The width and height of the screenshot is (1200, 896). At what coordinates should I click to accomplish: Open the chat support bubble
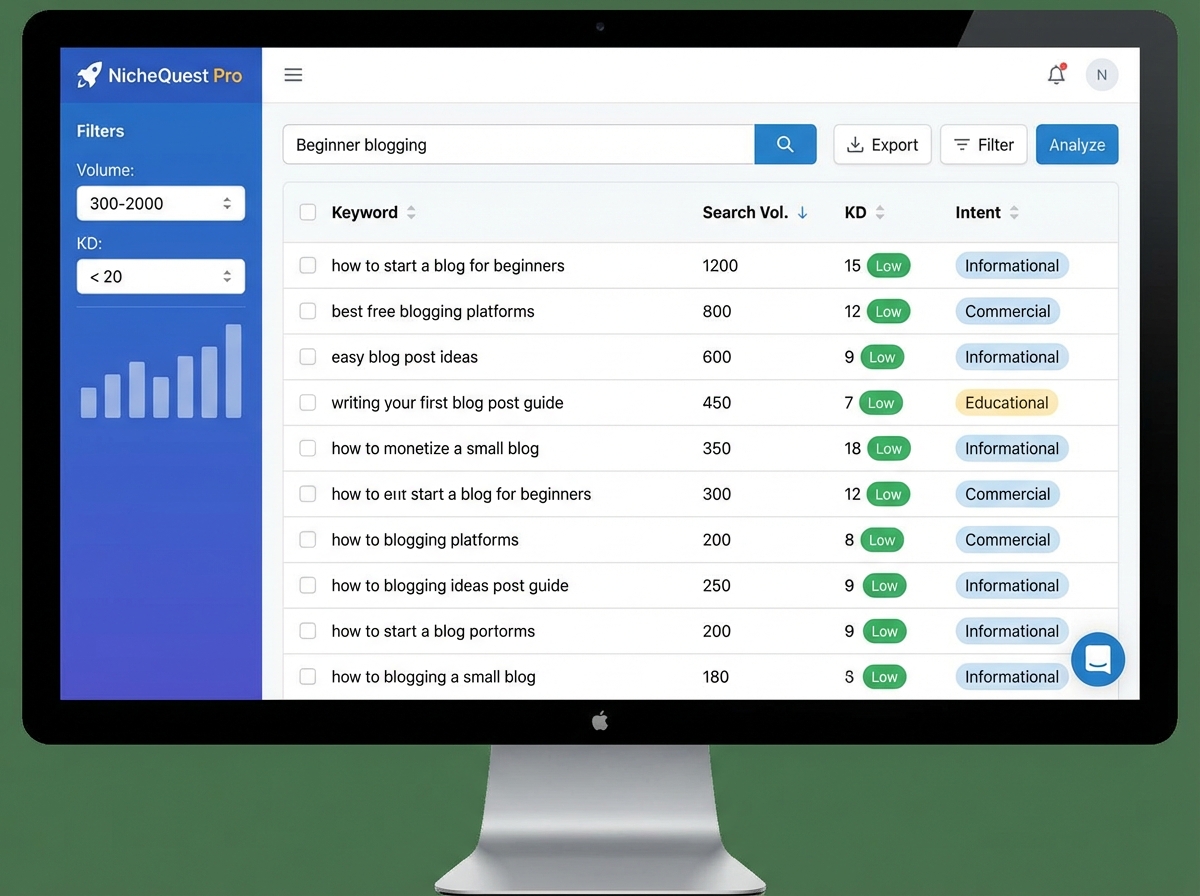1098,660
